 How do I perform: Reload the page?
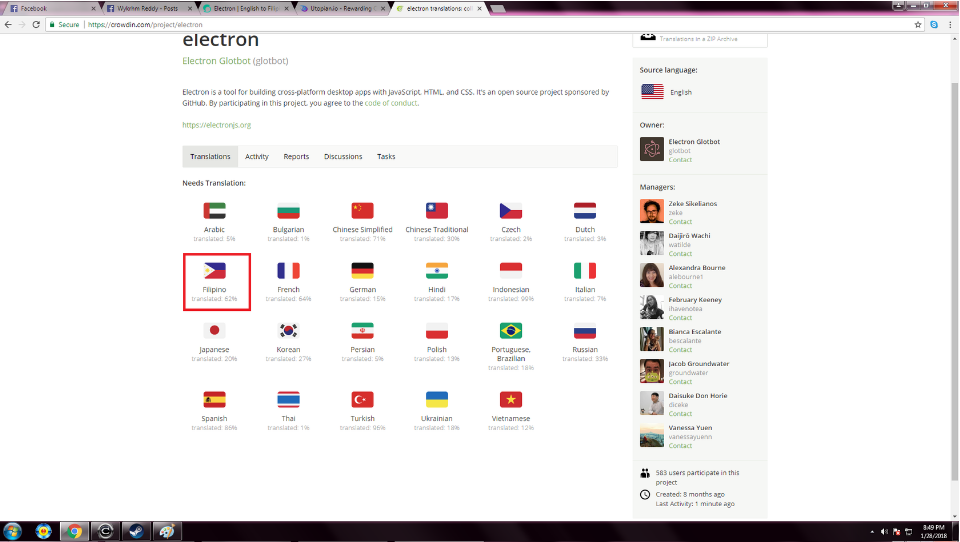click(36, 24)
